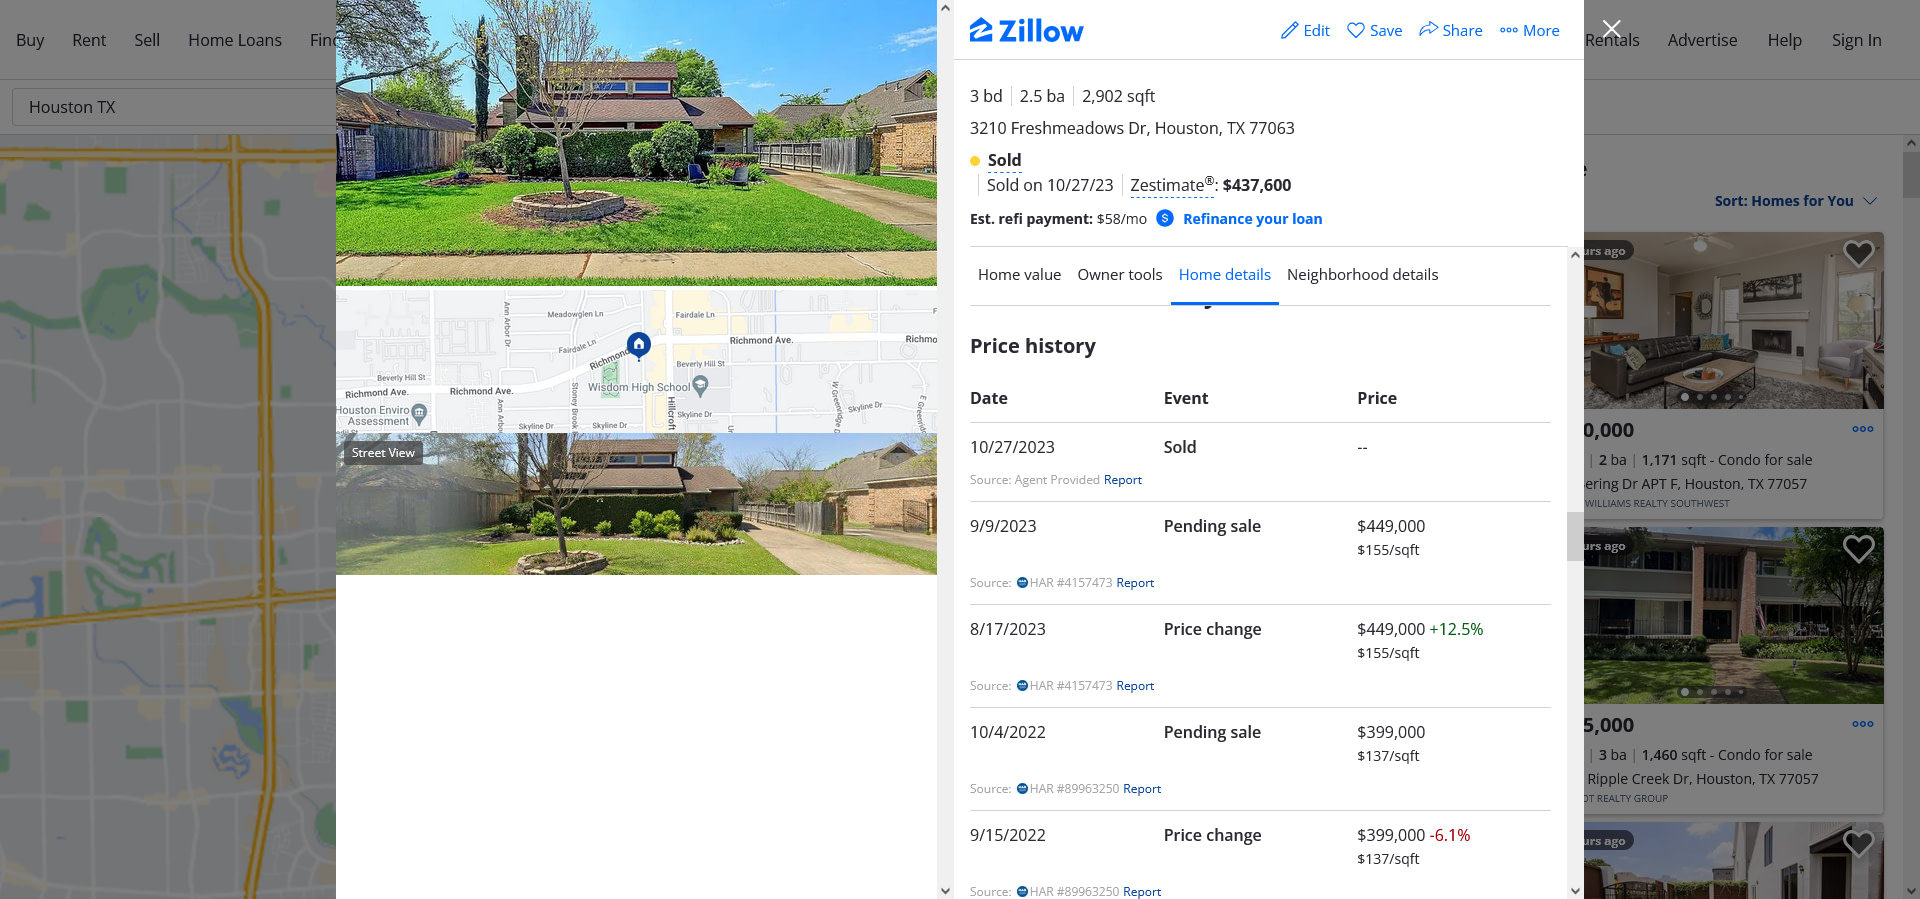Open options menu for first condo listing
1920x899 pixels.
[1862, 429]
